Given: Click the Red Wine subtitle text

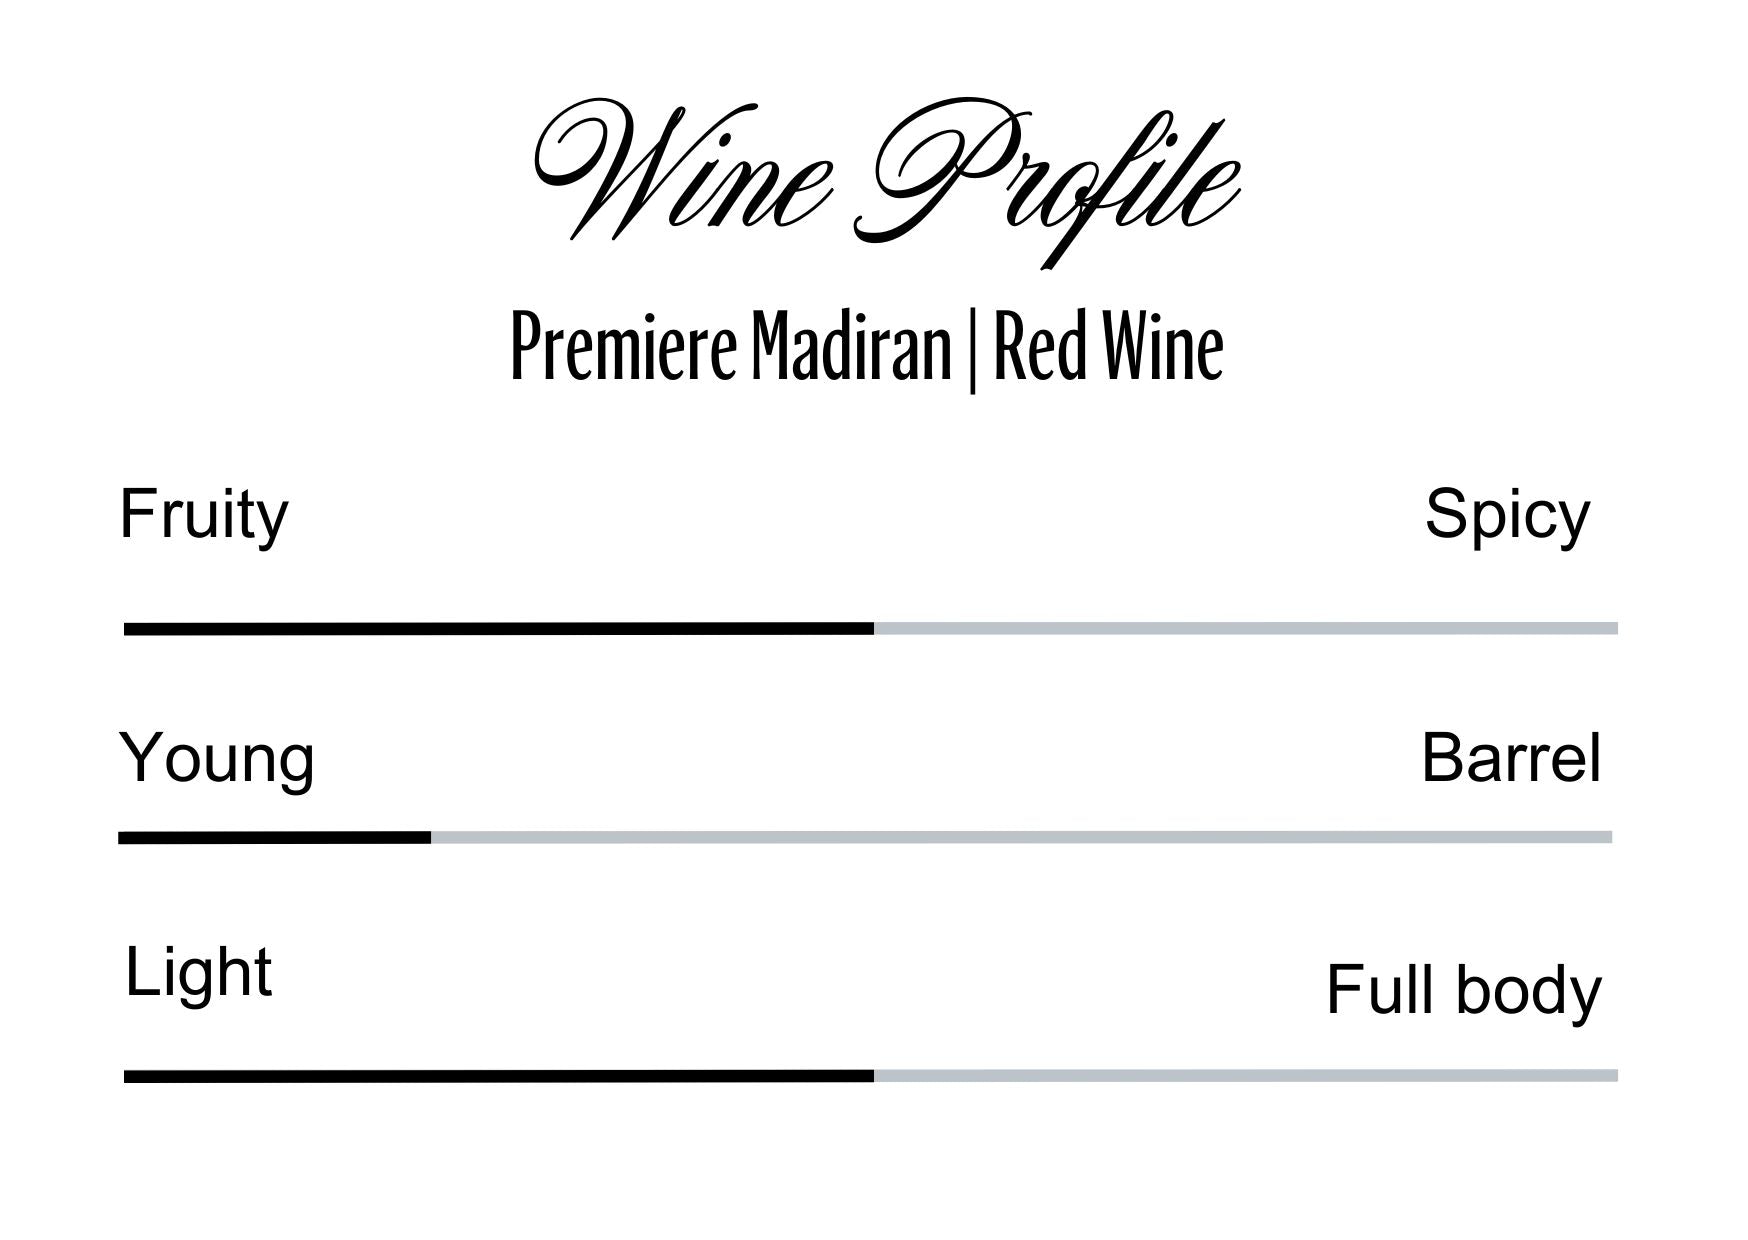Looking at the screenshot, I should point(1108,348).
